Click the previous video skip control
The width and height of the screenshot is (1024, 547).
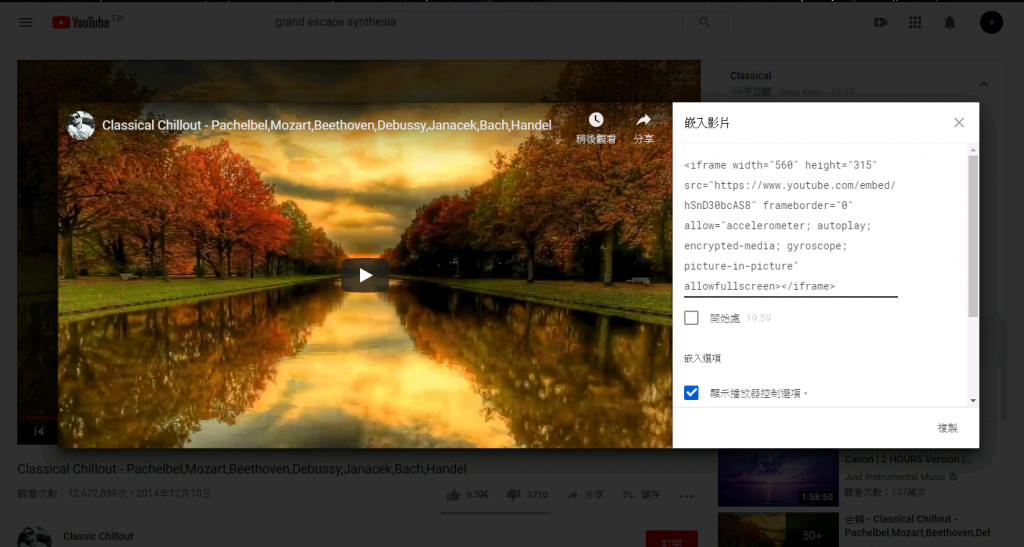point(39,431)
